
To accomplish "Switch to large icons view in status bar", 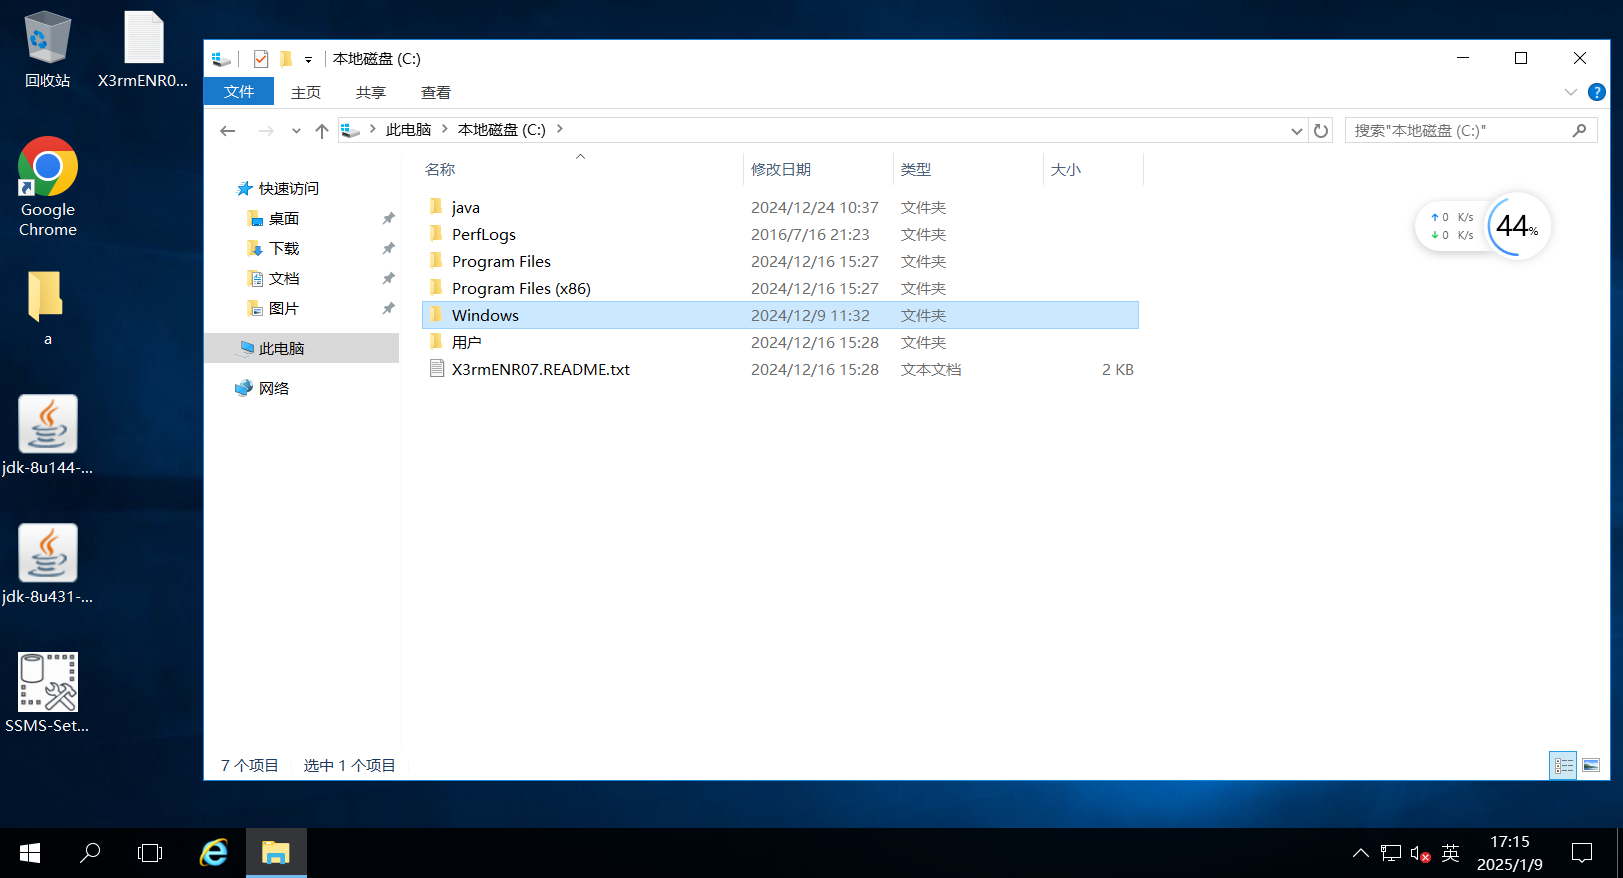I will (1591, 766).
